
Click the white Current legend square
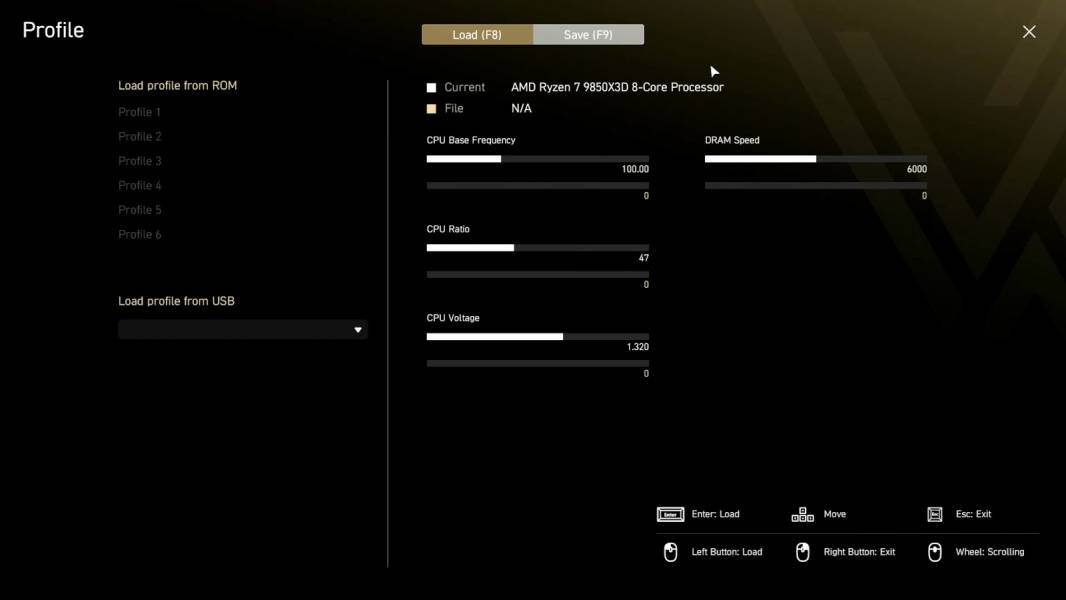point(431,88)
